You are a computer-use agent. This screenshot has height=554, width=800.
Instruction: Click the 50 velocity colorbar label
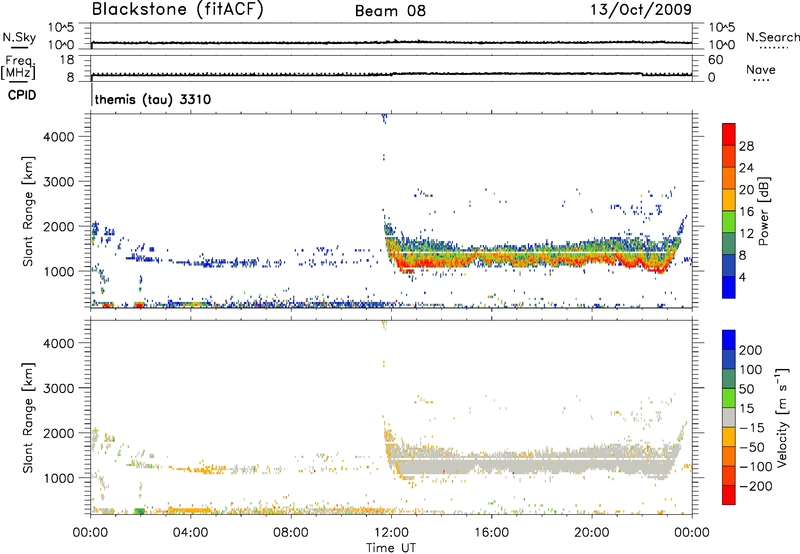[x=746, y=389]
